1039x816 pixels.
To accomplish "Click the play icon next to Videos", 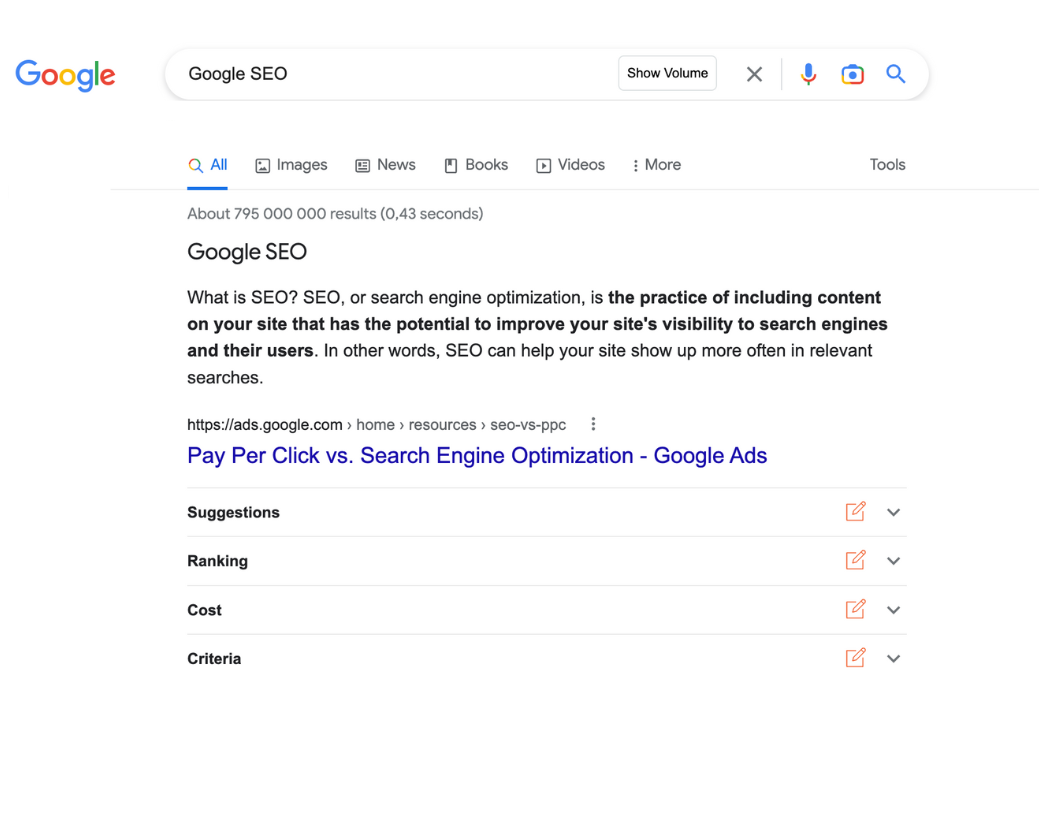I will tap(543, 166).
